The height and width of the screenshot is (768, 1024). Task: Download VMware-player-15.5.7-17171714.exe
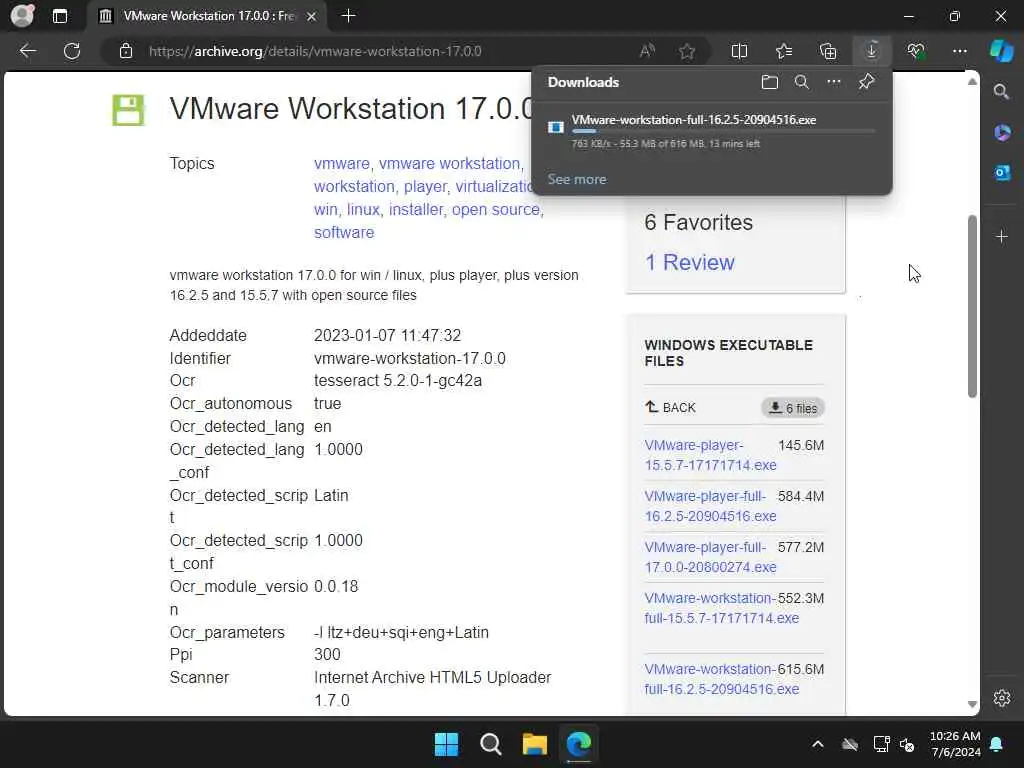click(711, 455)
